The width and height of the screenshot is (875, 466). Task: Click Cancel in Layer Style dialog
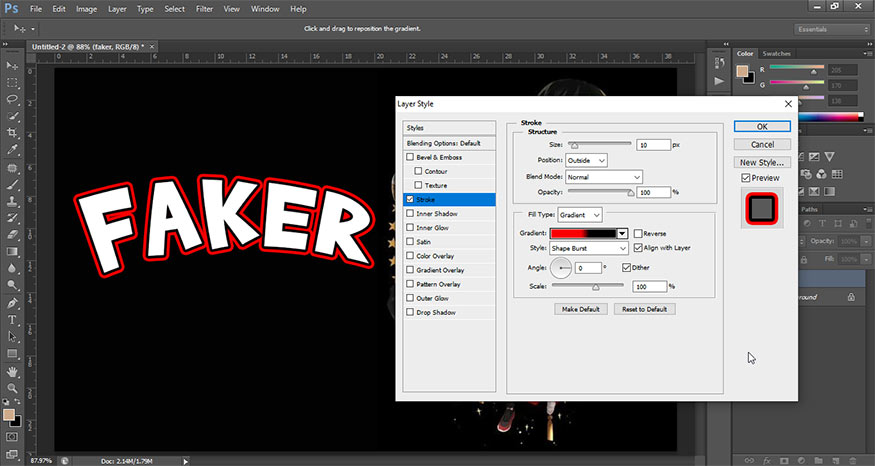tap(762, 145)
